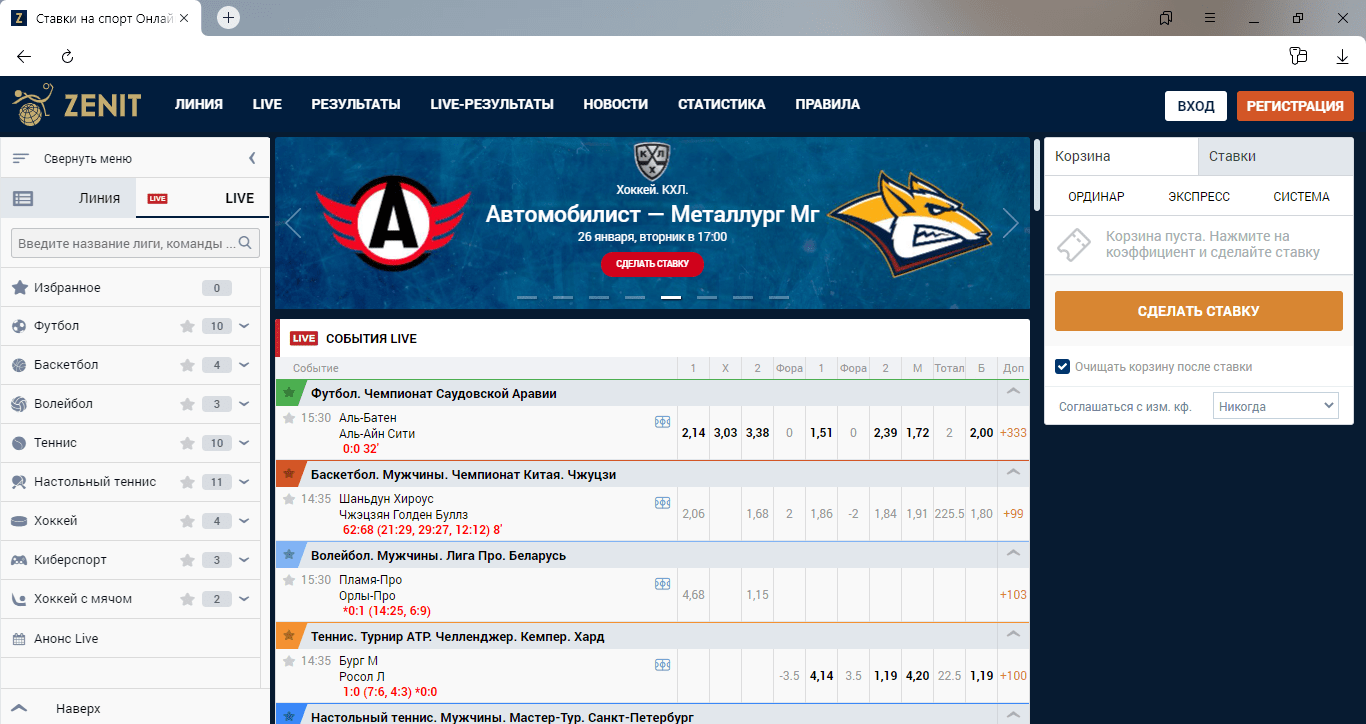1366x724 pixels.
Task: Toggle Очищать корзину после ставки checkbox
Action: 1063,367
